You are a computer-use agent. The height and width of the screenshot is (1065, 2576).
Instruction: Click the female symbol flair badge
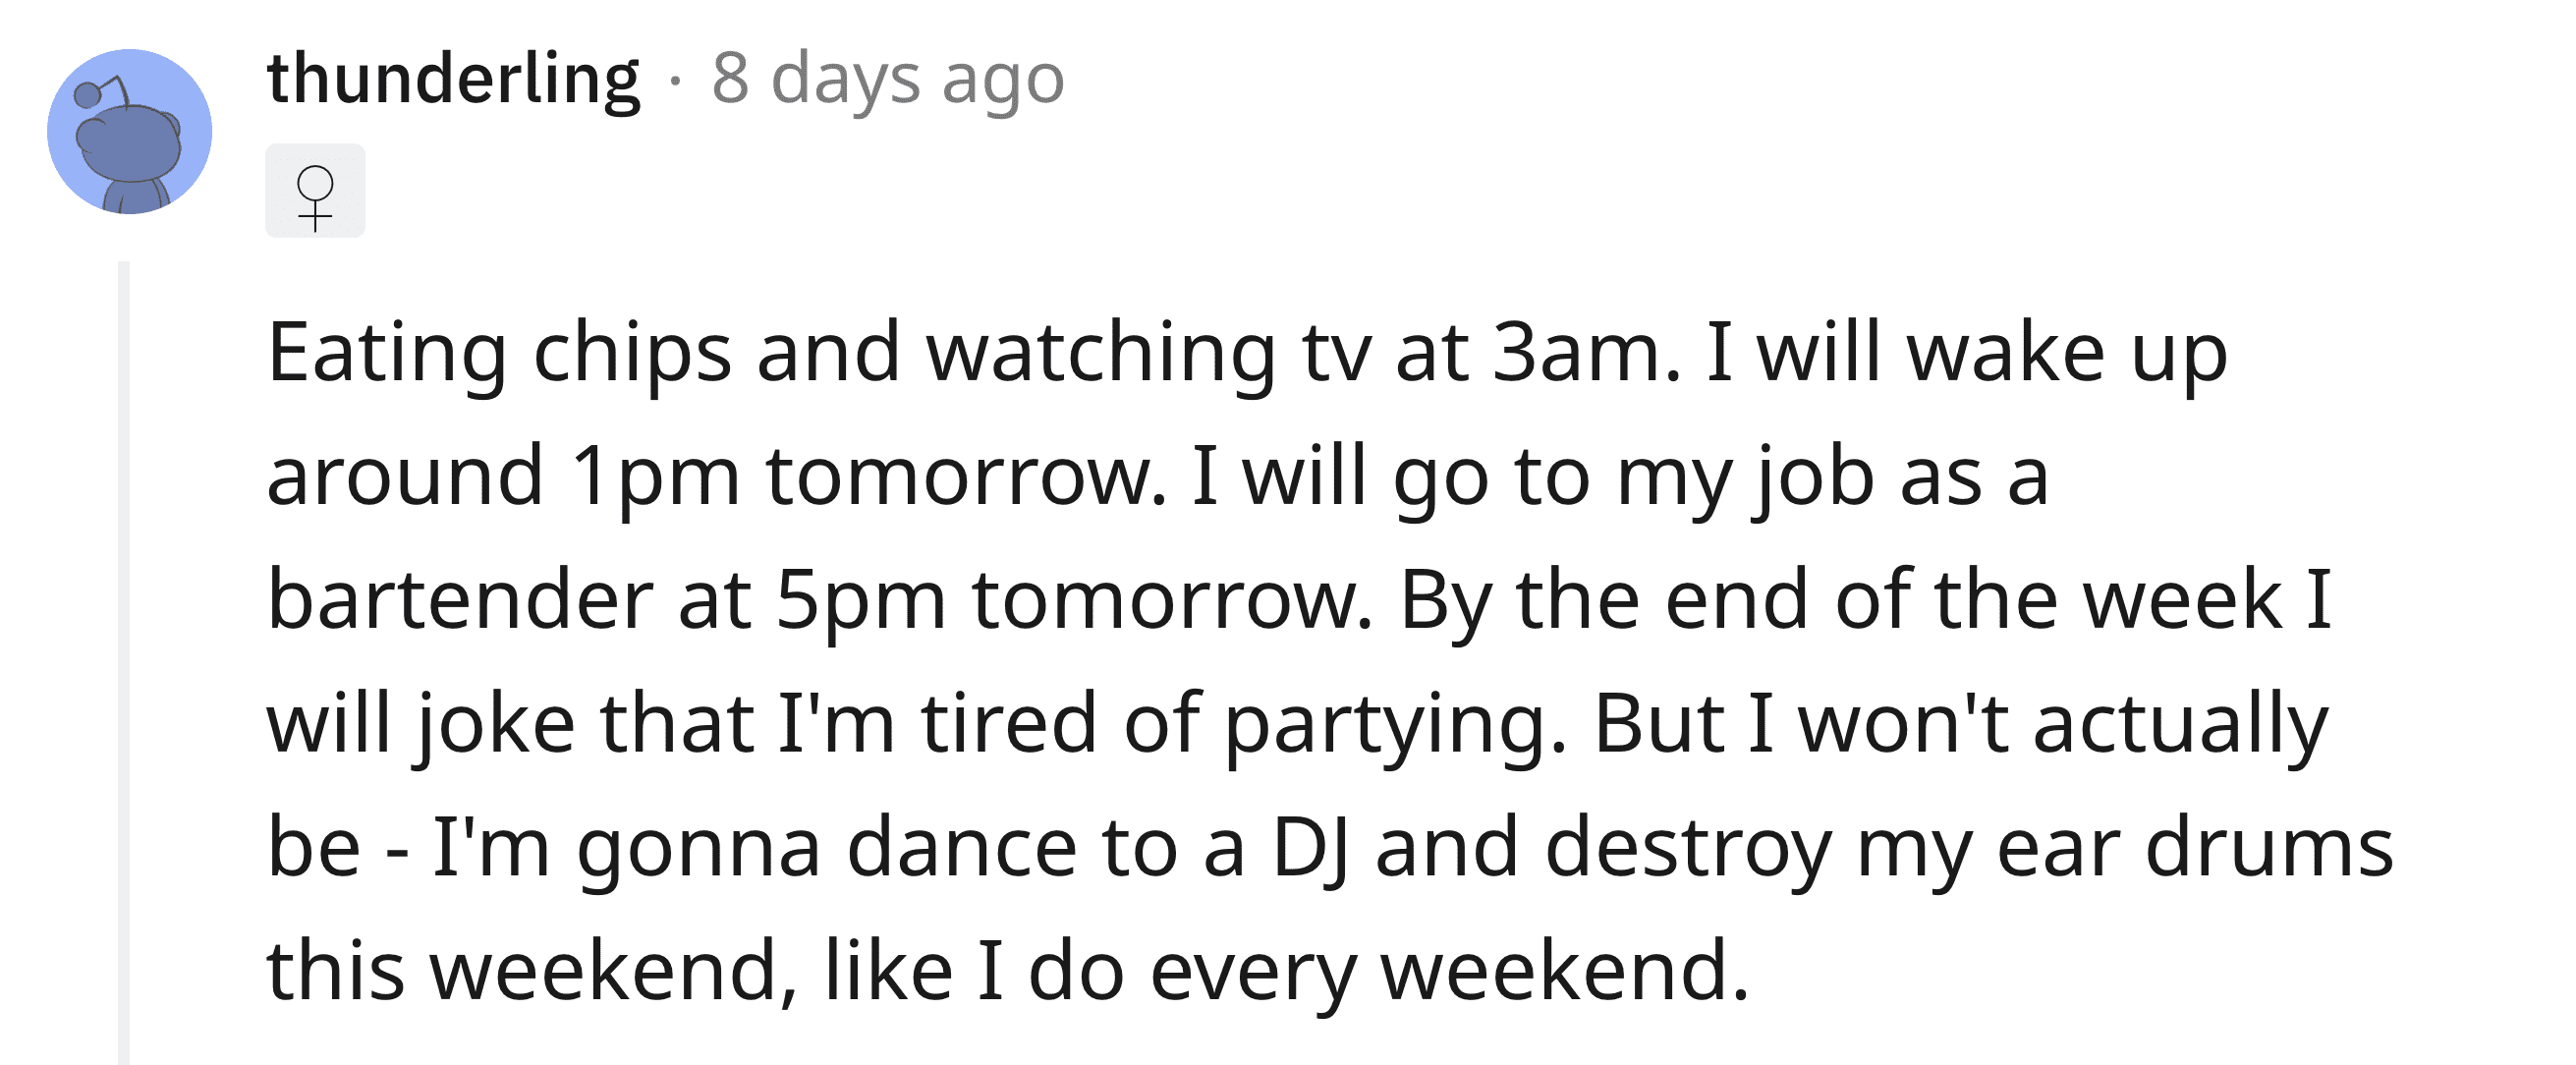315,191
